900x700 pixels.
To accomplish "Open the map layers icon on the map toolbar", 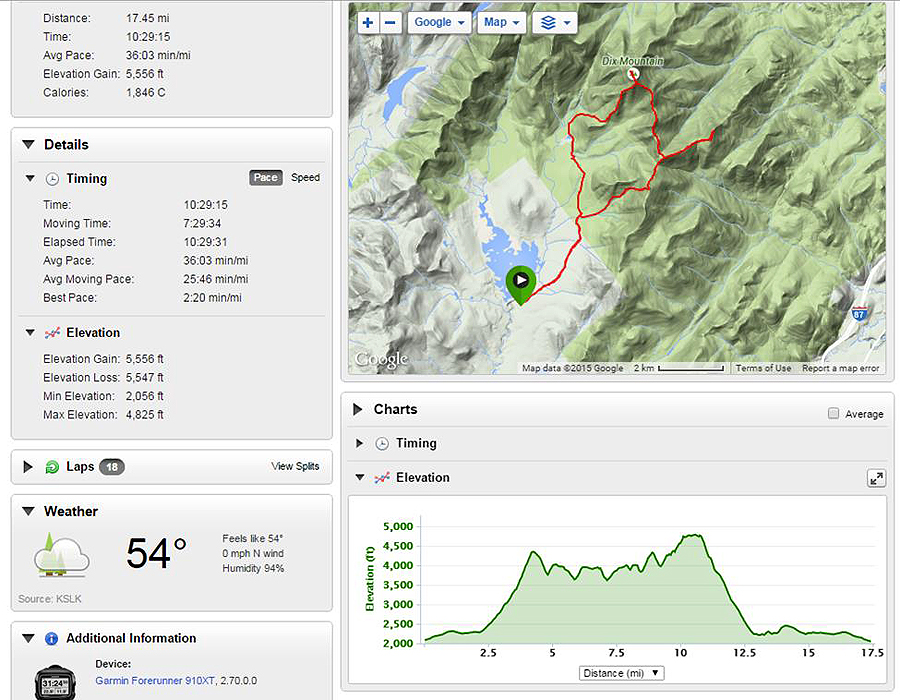I will (549, 21).
